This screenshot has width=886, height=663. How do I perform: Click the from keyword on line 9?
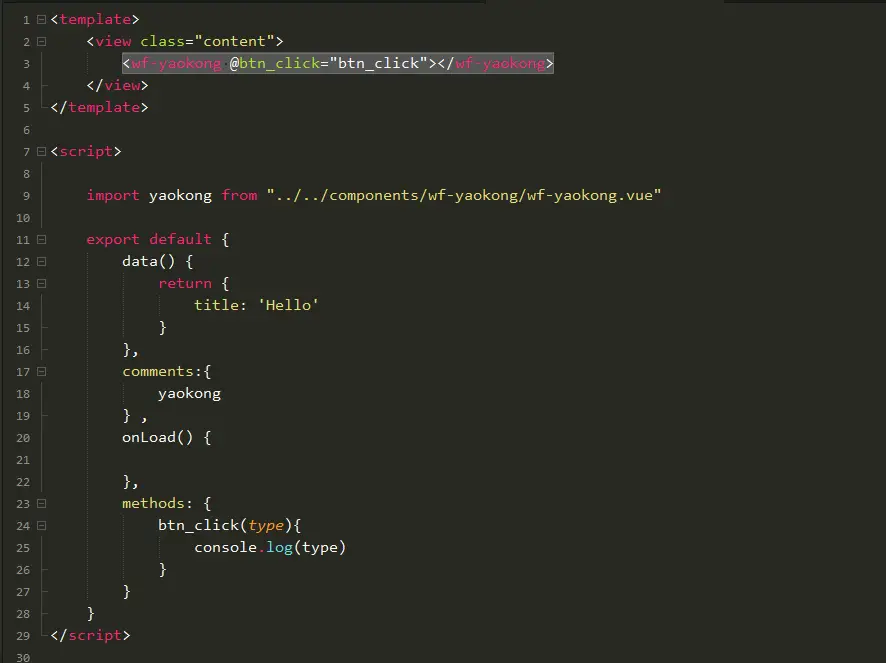click(239, 196)
